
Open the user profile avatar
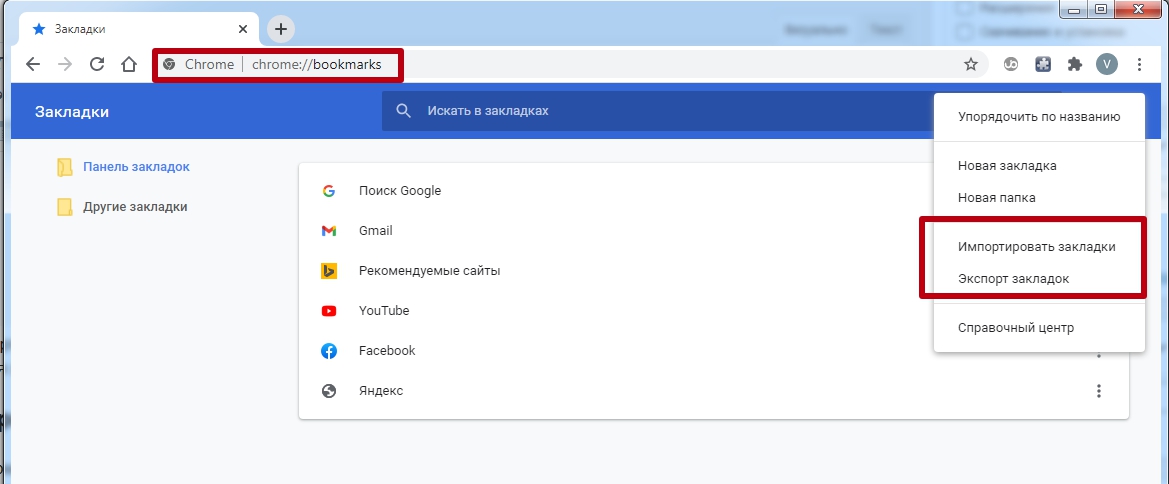pyautogui.click(x=1106, y=65)
